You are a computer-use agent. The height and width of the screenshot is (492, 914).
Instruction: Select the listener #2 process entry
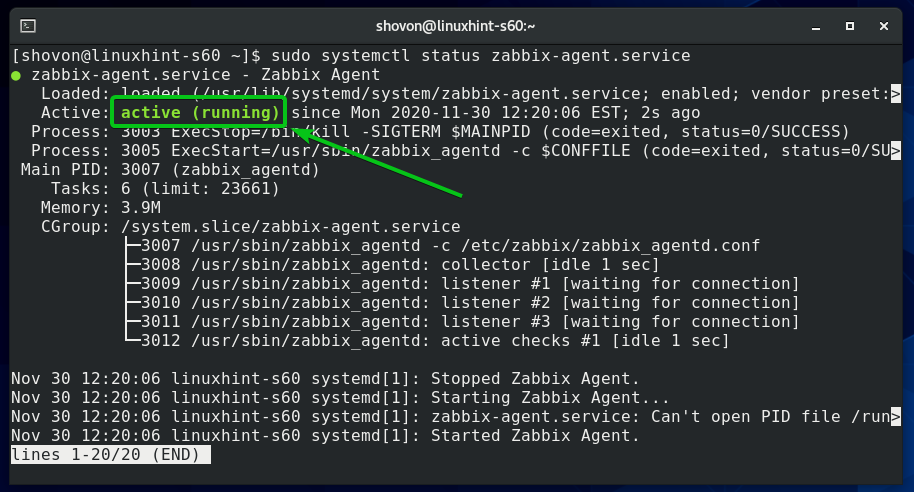pyautogui.click(x=460, y=302)
